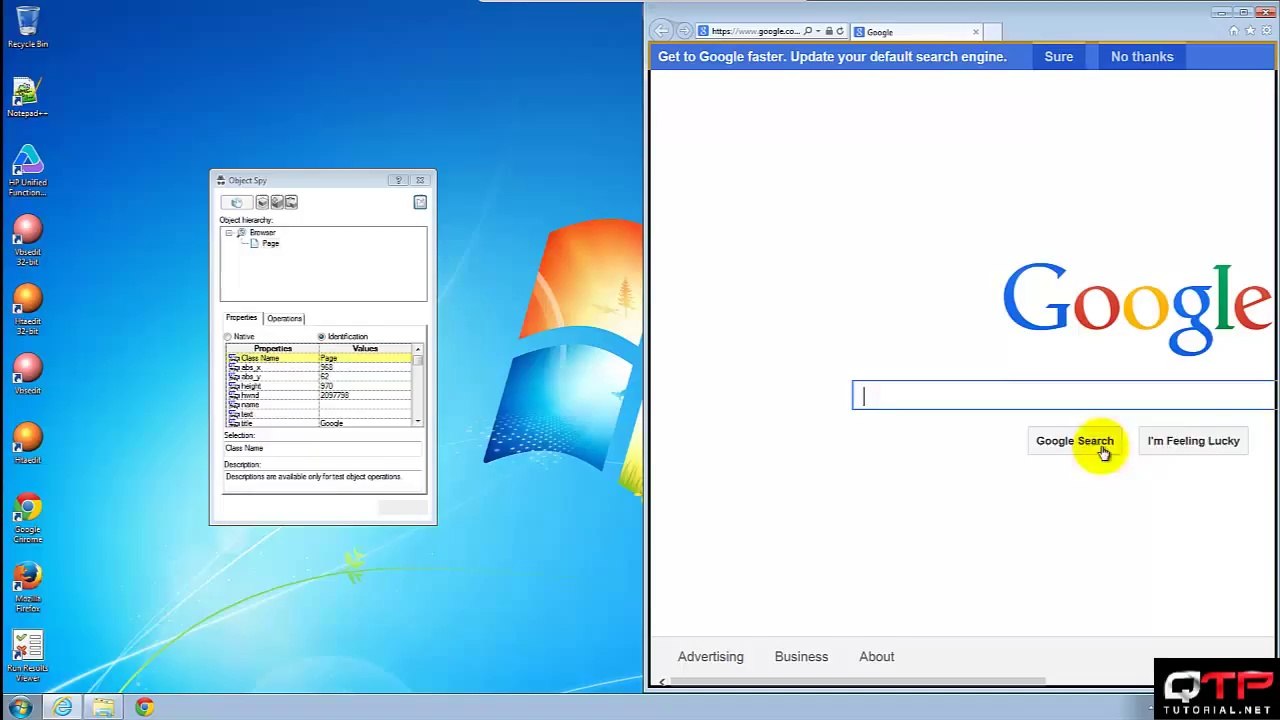
Task: Click the browser horizontal scrollbar thumb
Action: tap(858, 682)
